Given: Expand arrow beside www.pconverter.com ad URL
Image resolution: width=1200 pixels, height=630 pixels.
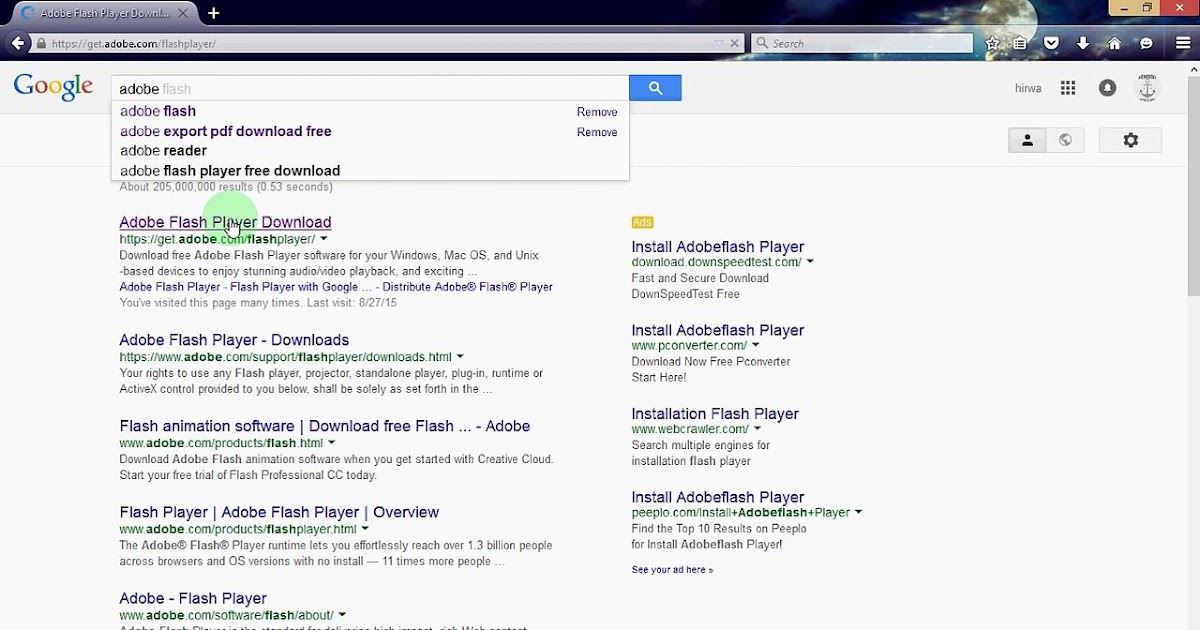Looking at the screenshot, I should (x=755, y=346).
